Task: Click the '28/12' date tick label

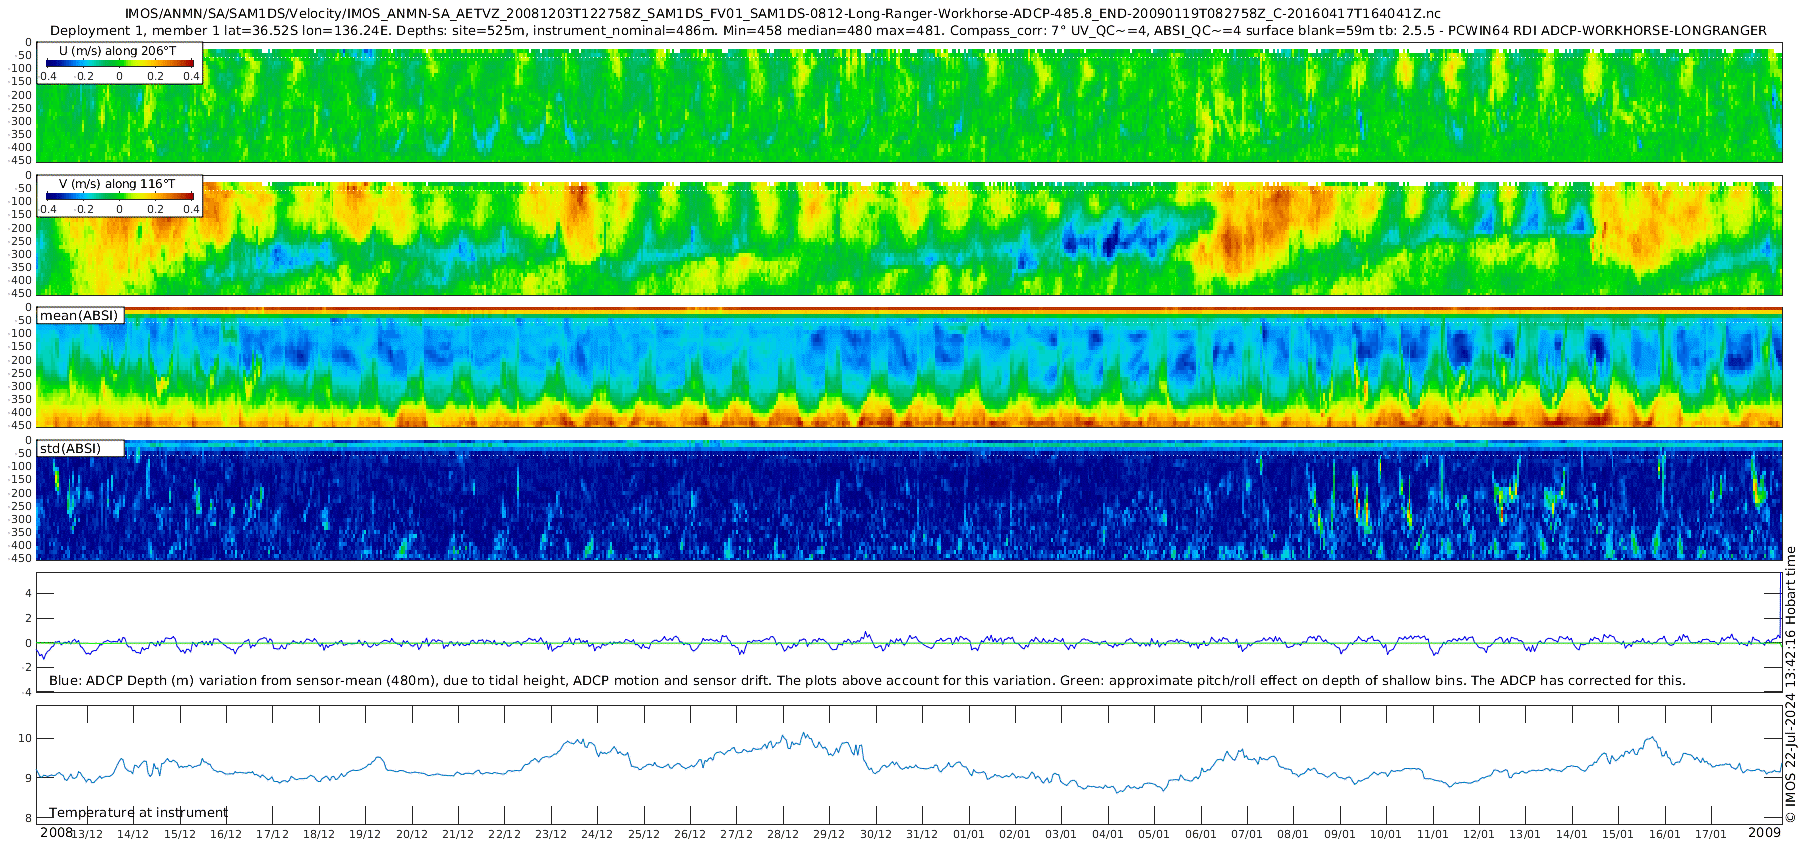Action: [x=783, y=835]
